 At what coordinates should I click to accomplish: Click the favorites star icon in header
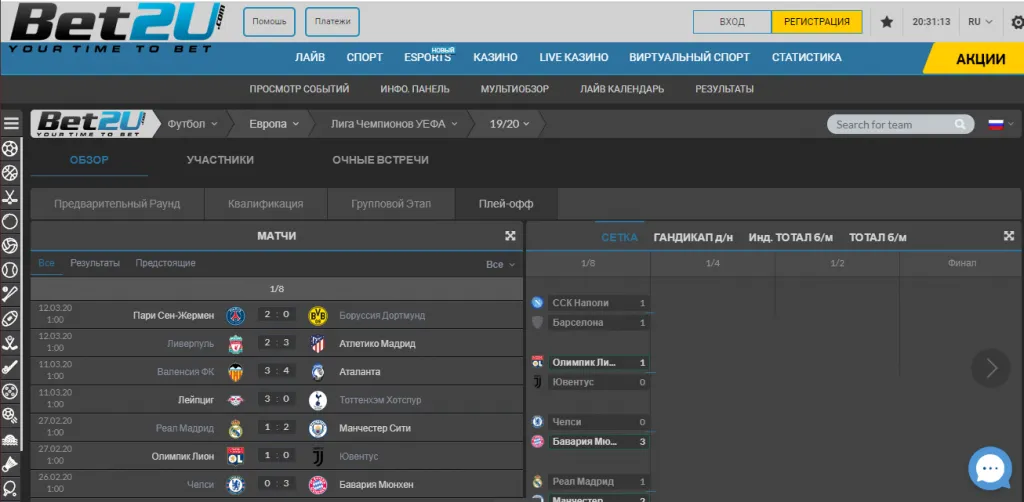886,22
